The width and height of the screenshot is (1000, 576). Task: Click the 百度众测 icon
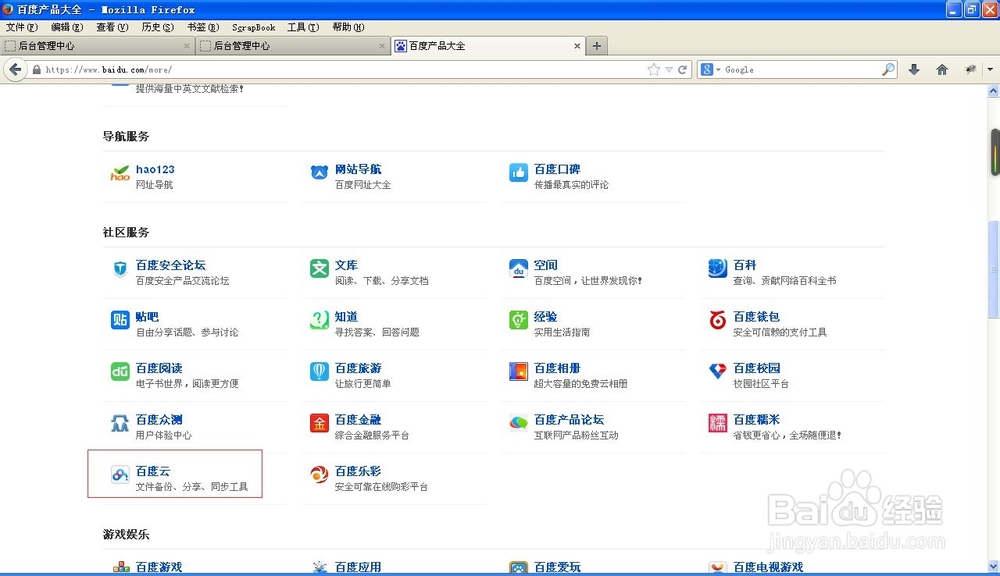coord(120,423)
